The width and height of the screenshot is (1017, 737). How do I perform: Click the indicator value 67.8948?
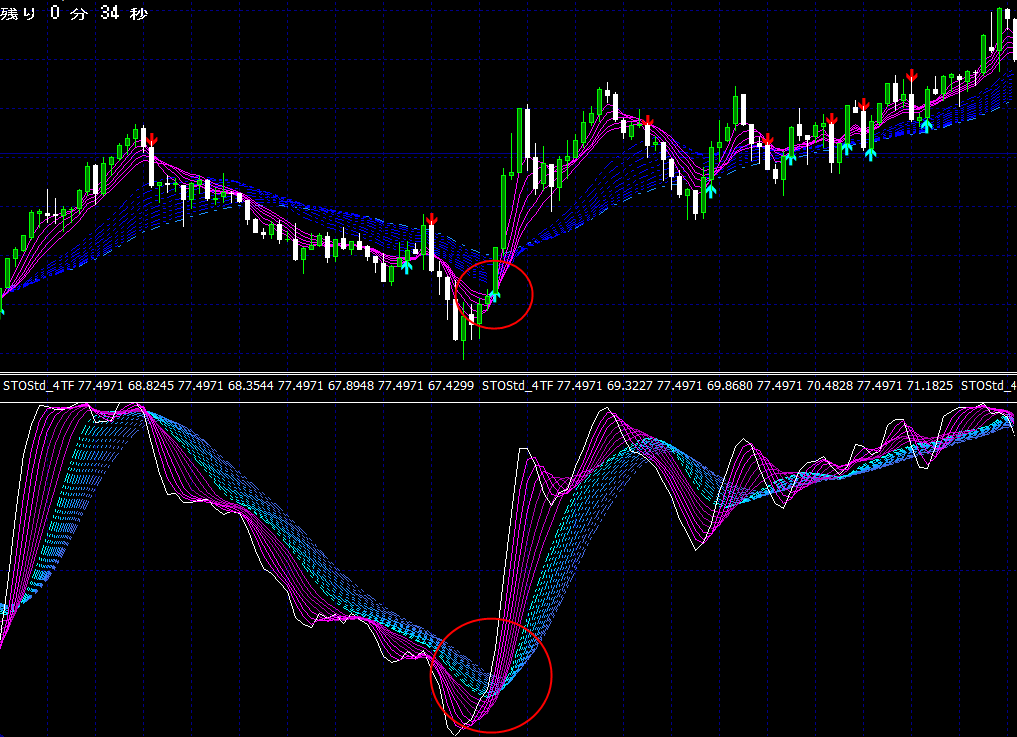click(x=350, y=385)
